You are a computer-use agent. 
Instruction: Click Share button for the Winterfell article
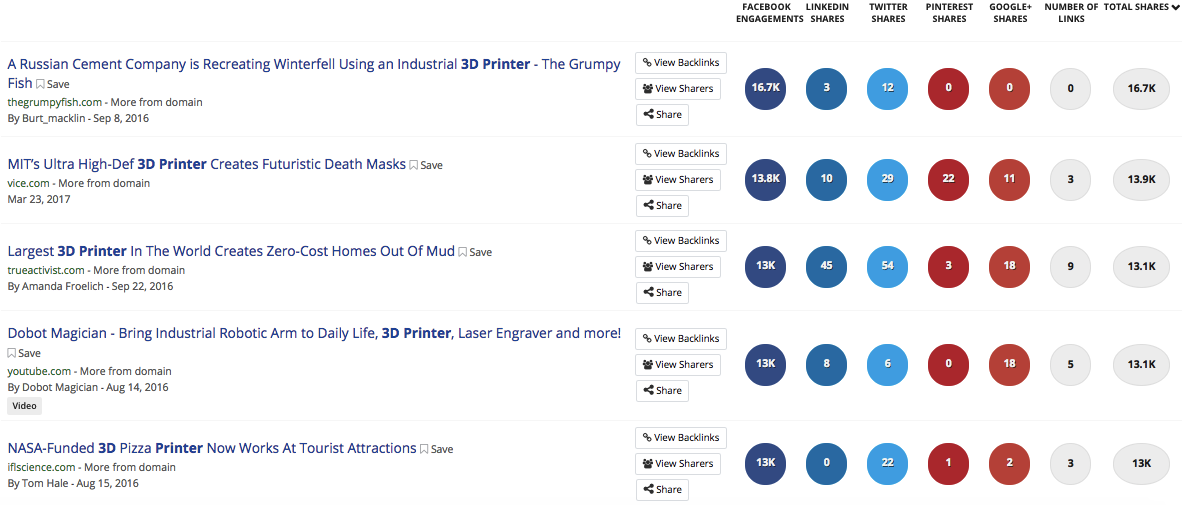point(662,115)
